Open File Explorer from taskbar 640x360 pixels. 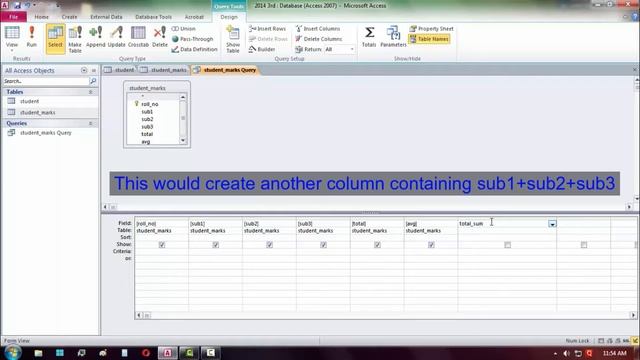pos(38,353)
